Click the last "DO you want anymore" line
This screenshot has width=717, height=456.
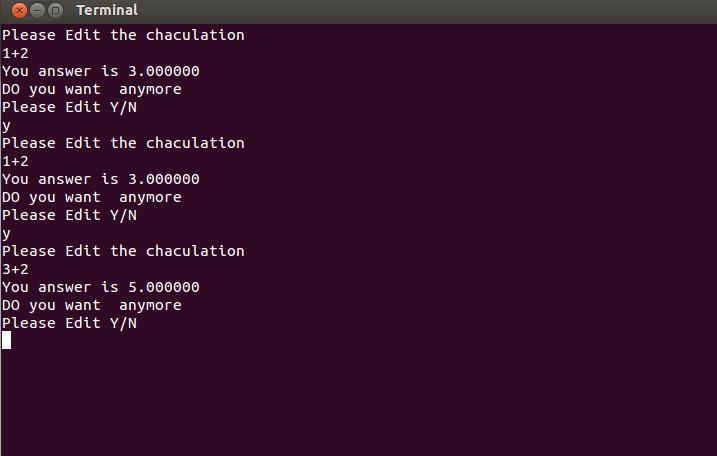[x=91, y=306]
